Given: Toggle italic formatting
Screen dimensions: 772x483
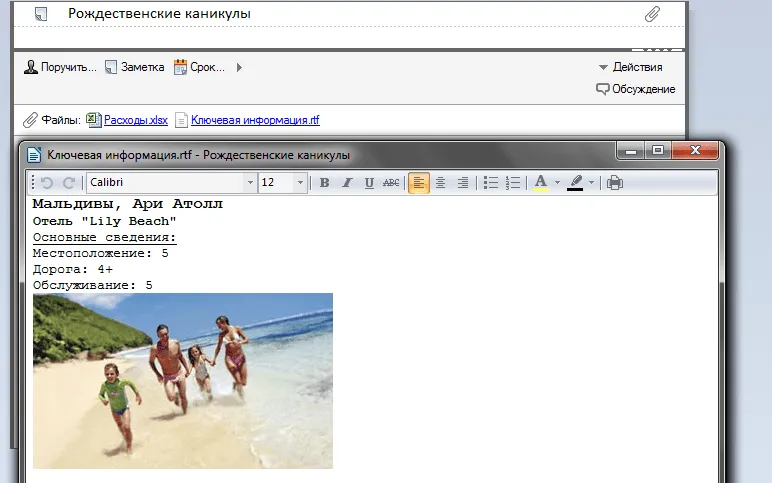Looking at the screenshot, I should [347, 183].
